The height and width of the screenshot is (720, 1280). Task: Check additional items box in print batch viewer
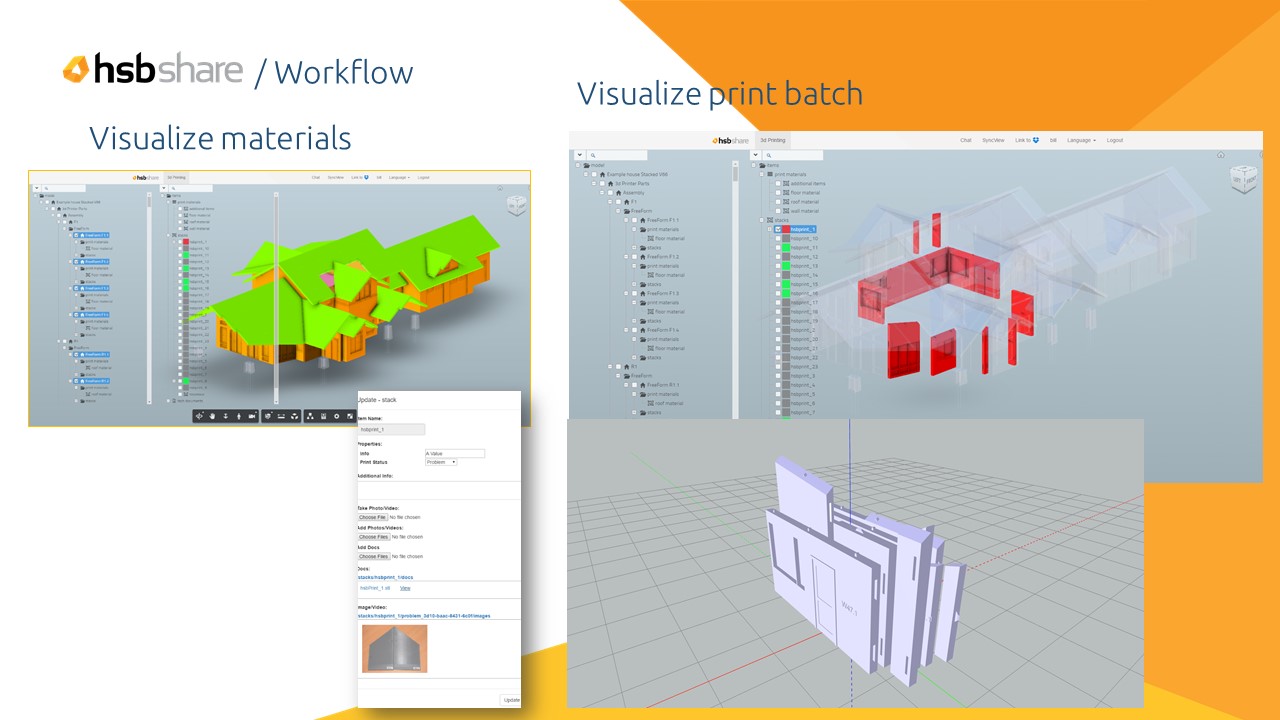(777, 184)
